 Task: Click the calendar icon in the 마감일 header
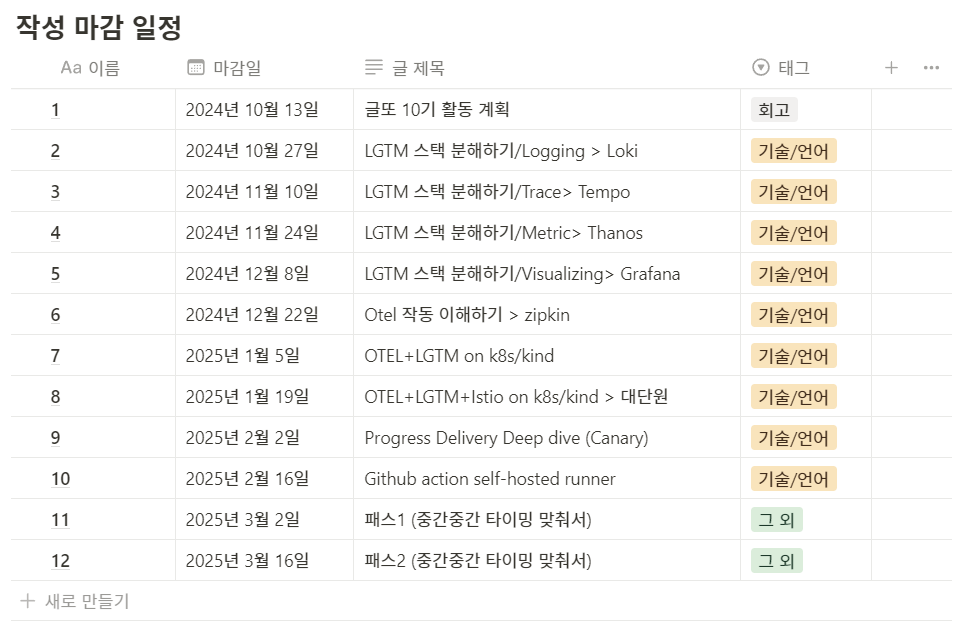pyautogui.click(x=195, y=67)
